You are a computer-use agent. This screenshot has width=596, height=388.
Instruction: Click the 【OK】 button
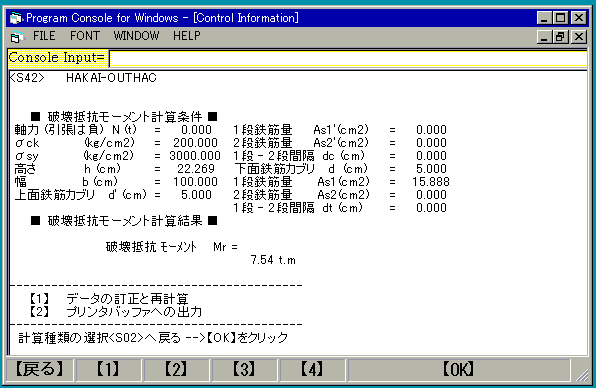coord(459,369)
